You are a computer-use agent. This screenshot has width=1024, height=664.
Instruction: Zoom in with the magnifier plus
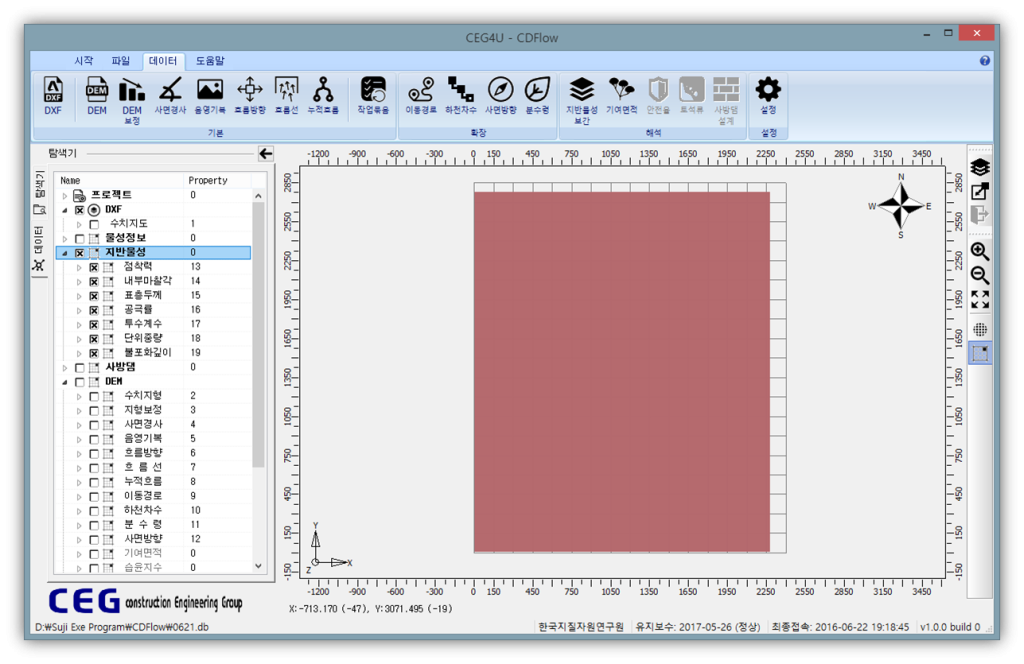980,251
